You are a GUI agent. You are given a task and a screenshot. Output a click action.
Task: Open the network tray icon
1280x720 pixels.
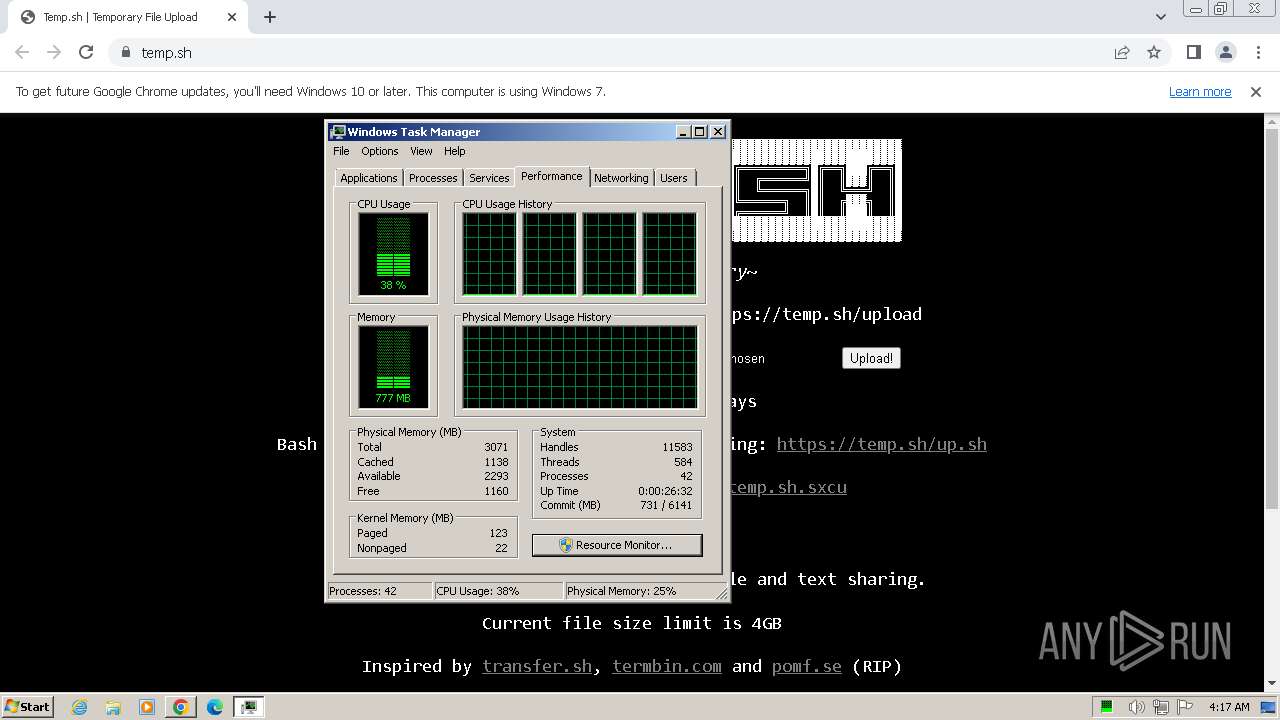coord(1161,707)
